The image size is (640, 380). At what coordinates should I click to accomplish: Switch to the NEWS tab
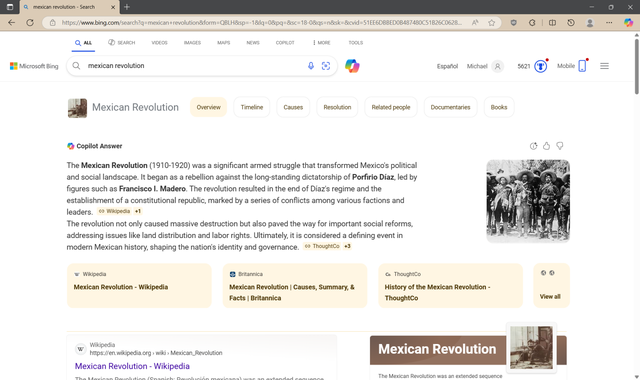coord(253,42)
